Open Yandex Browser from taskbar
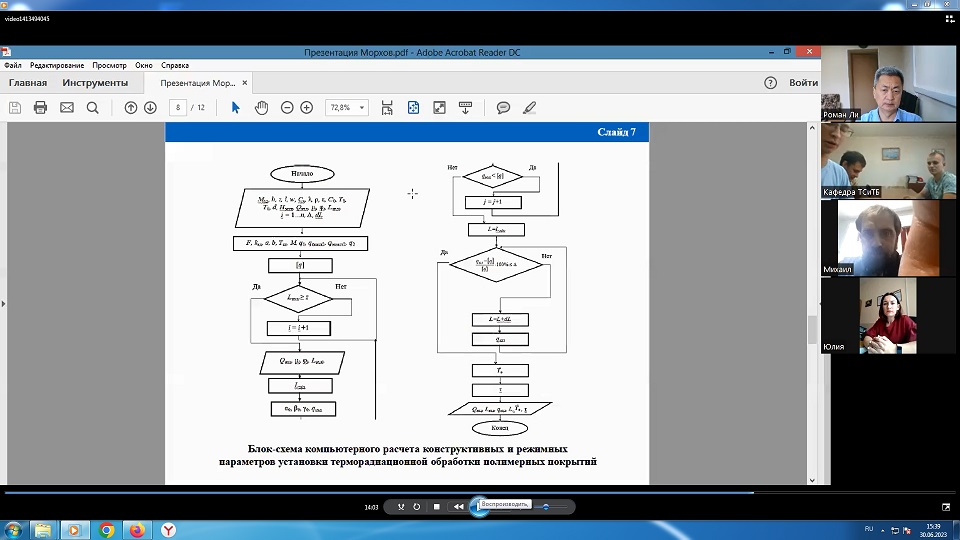 coord(168,530)
